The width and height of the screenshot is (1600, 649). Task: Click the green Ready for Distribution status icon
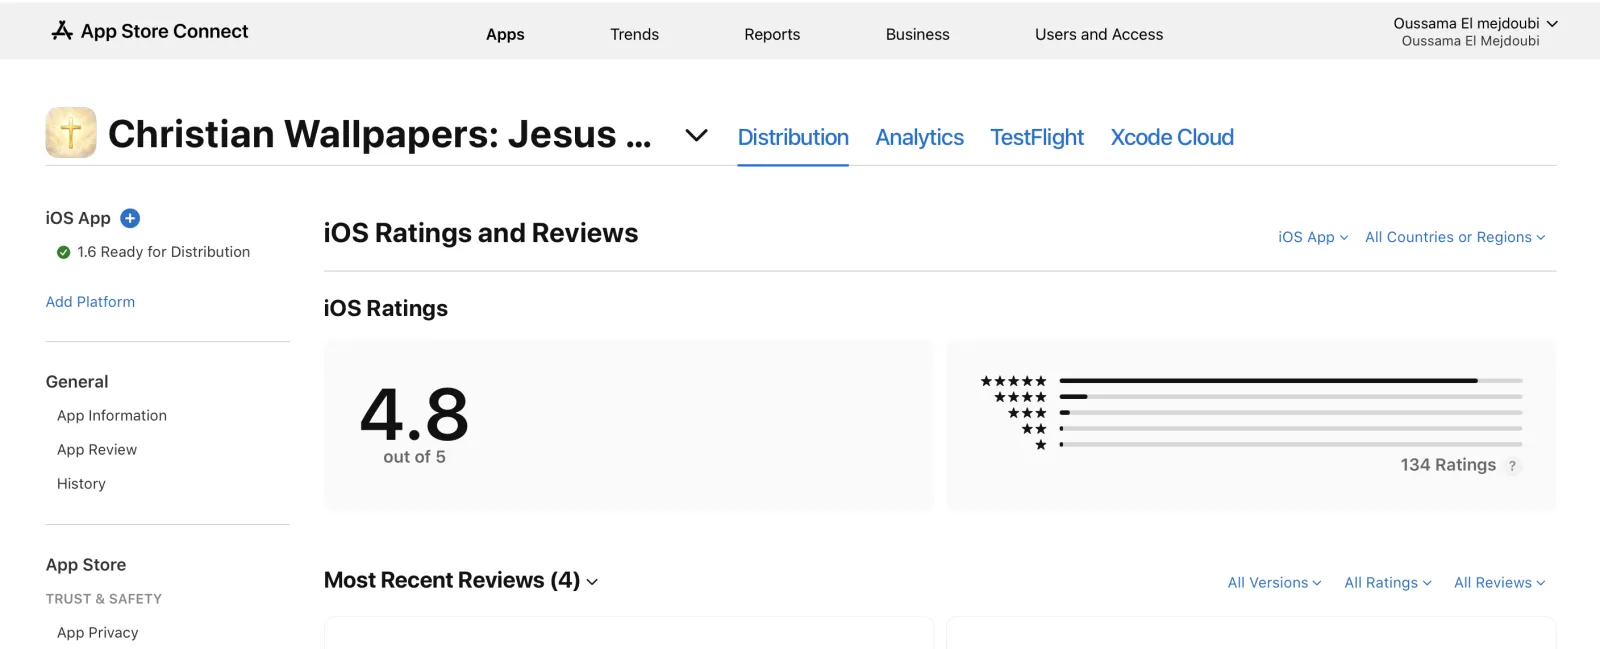64,252
